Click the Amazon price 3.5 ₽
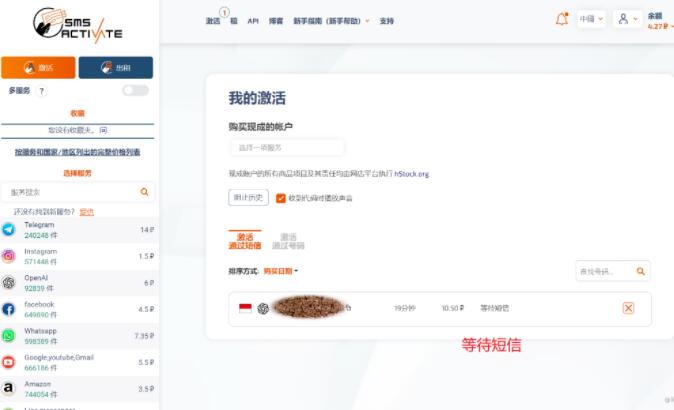The image size is (674, 410). (x=146, y=389)
